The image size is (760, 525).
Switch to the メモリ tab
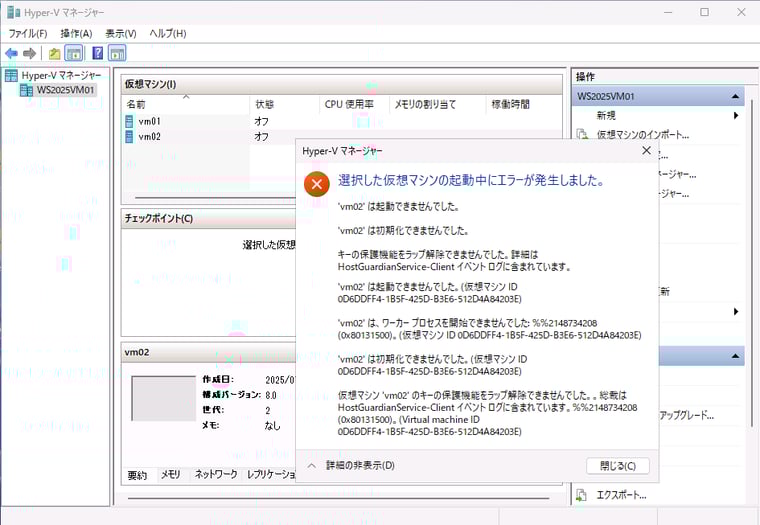pyautogui.click(x=171, y=475)
